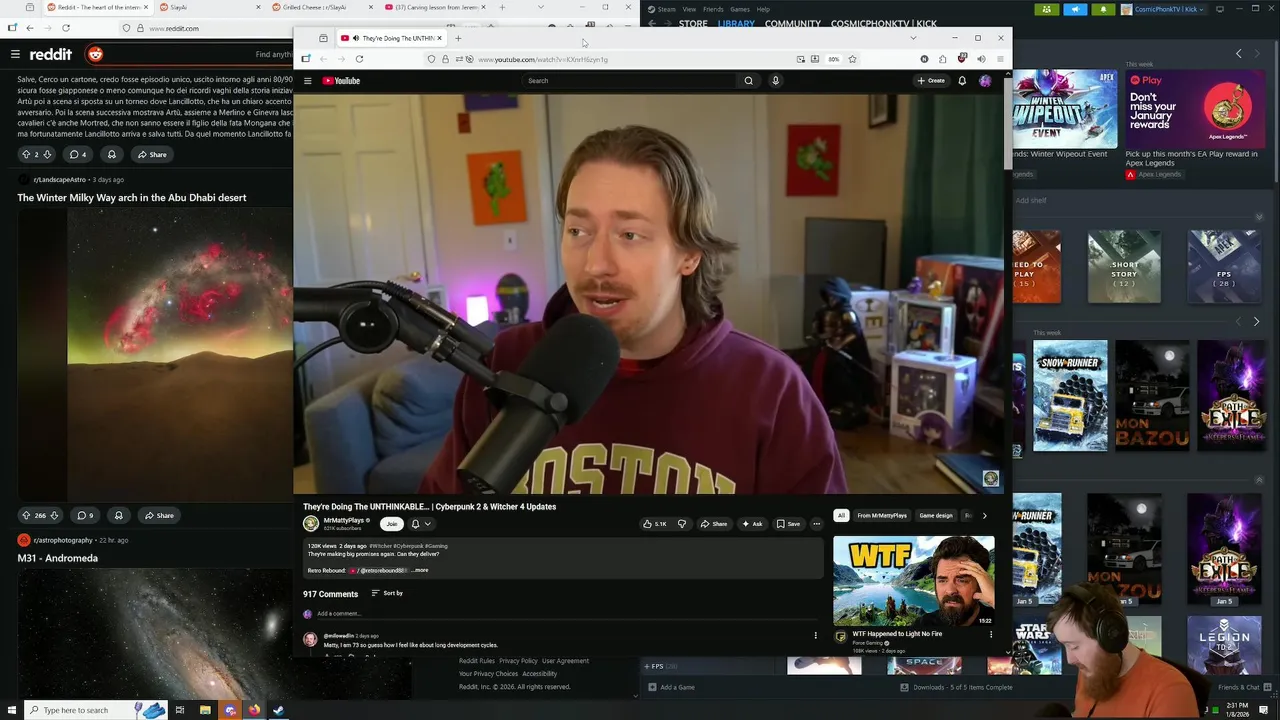1280x720 pixels.
Task: Open WTF Happened to Light No Fire thumbnail
Action: (914, 581)
